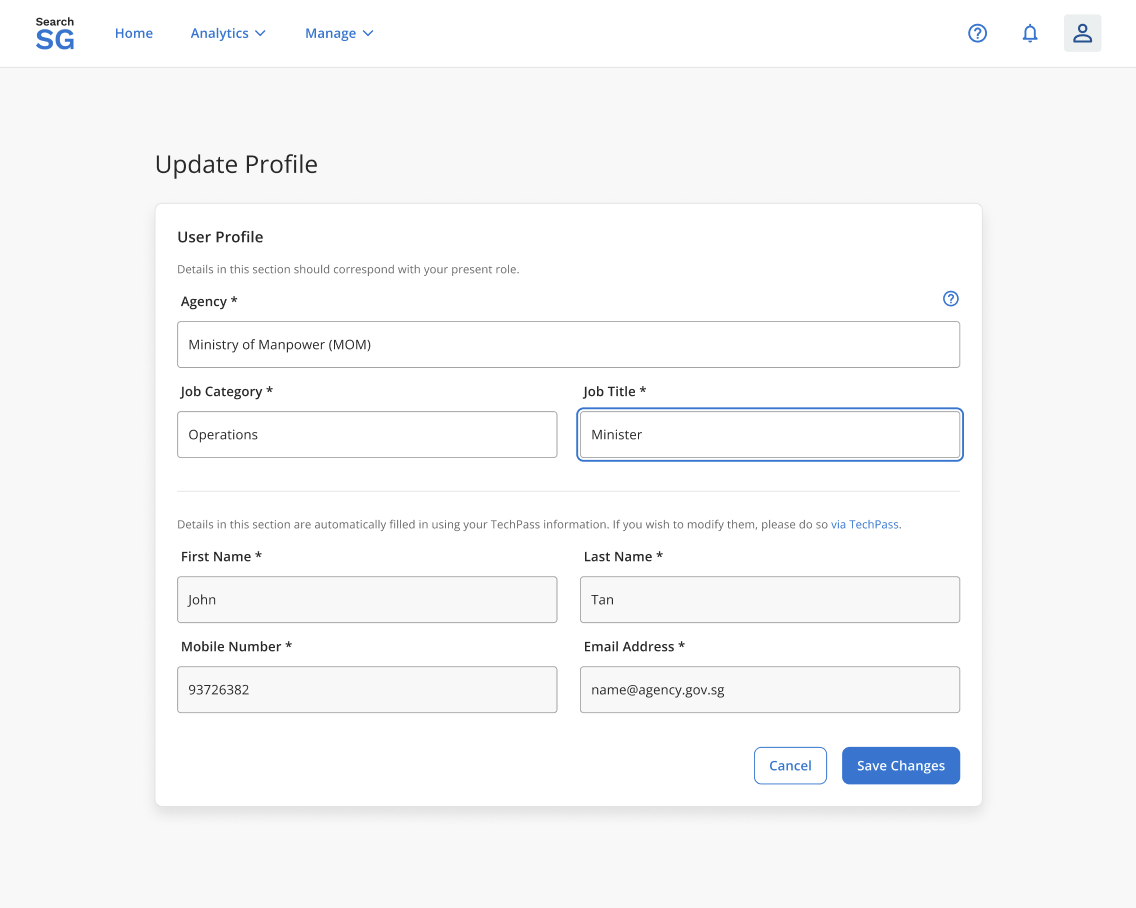Click the Agency input field
The width and height of the screenshot is (1136, 908).
click(568, 343)
